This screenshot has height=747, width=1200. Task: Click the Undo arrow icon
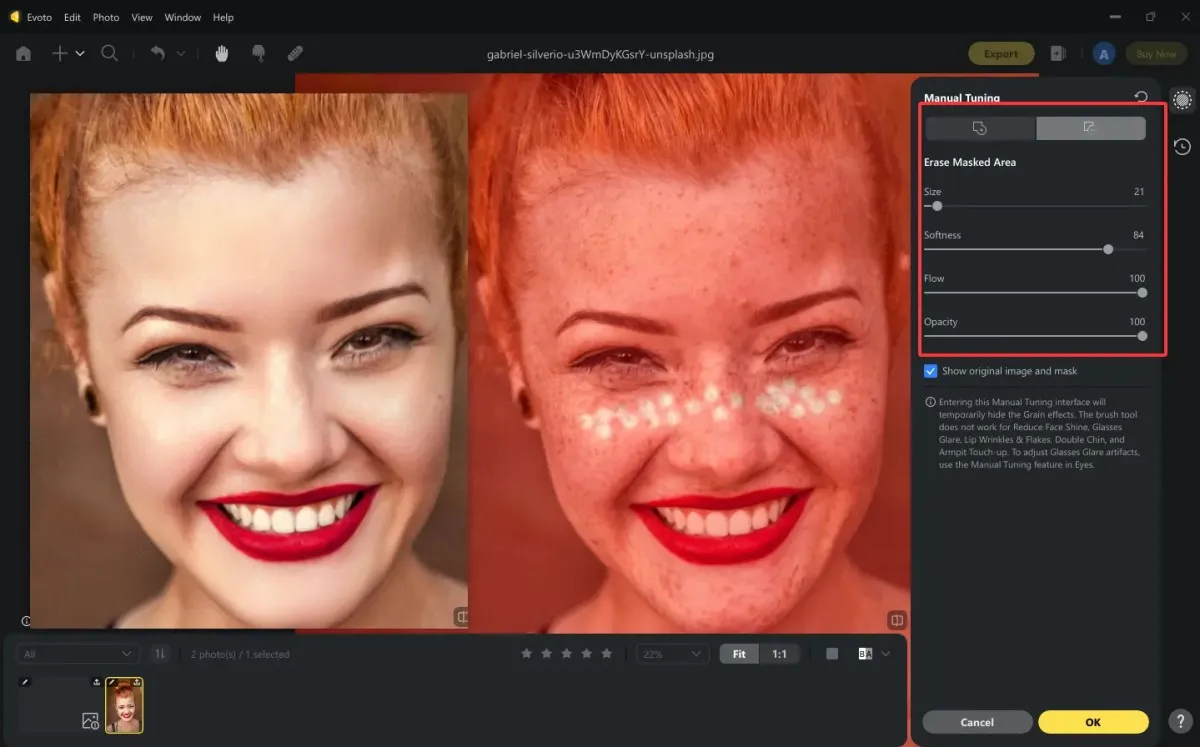pos(158,54)
